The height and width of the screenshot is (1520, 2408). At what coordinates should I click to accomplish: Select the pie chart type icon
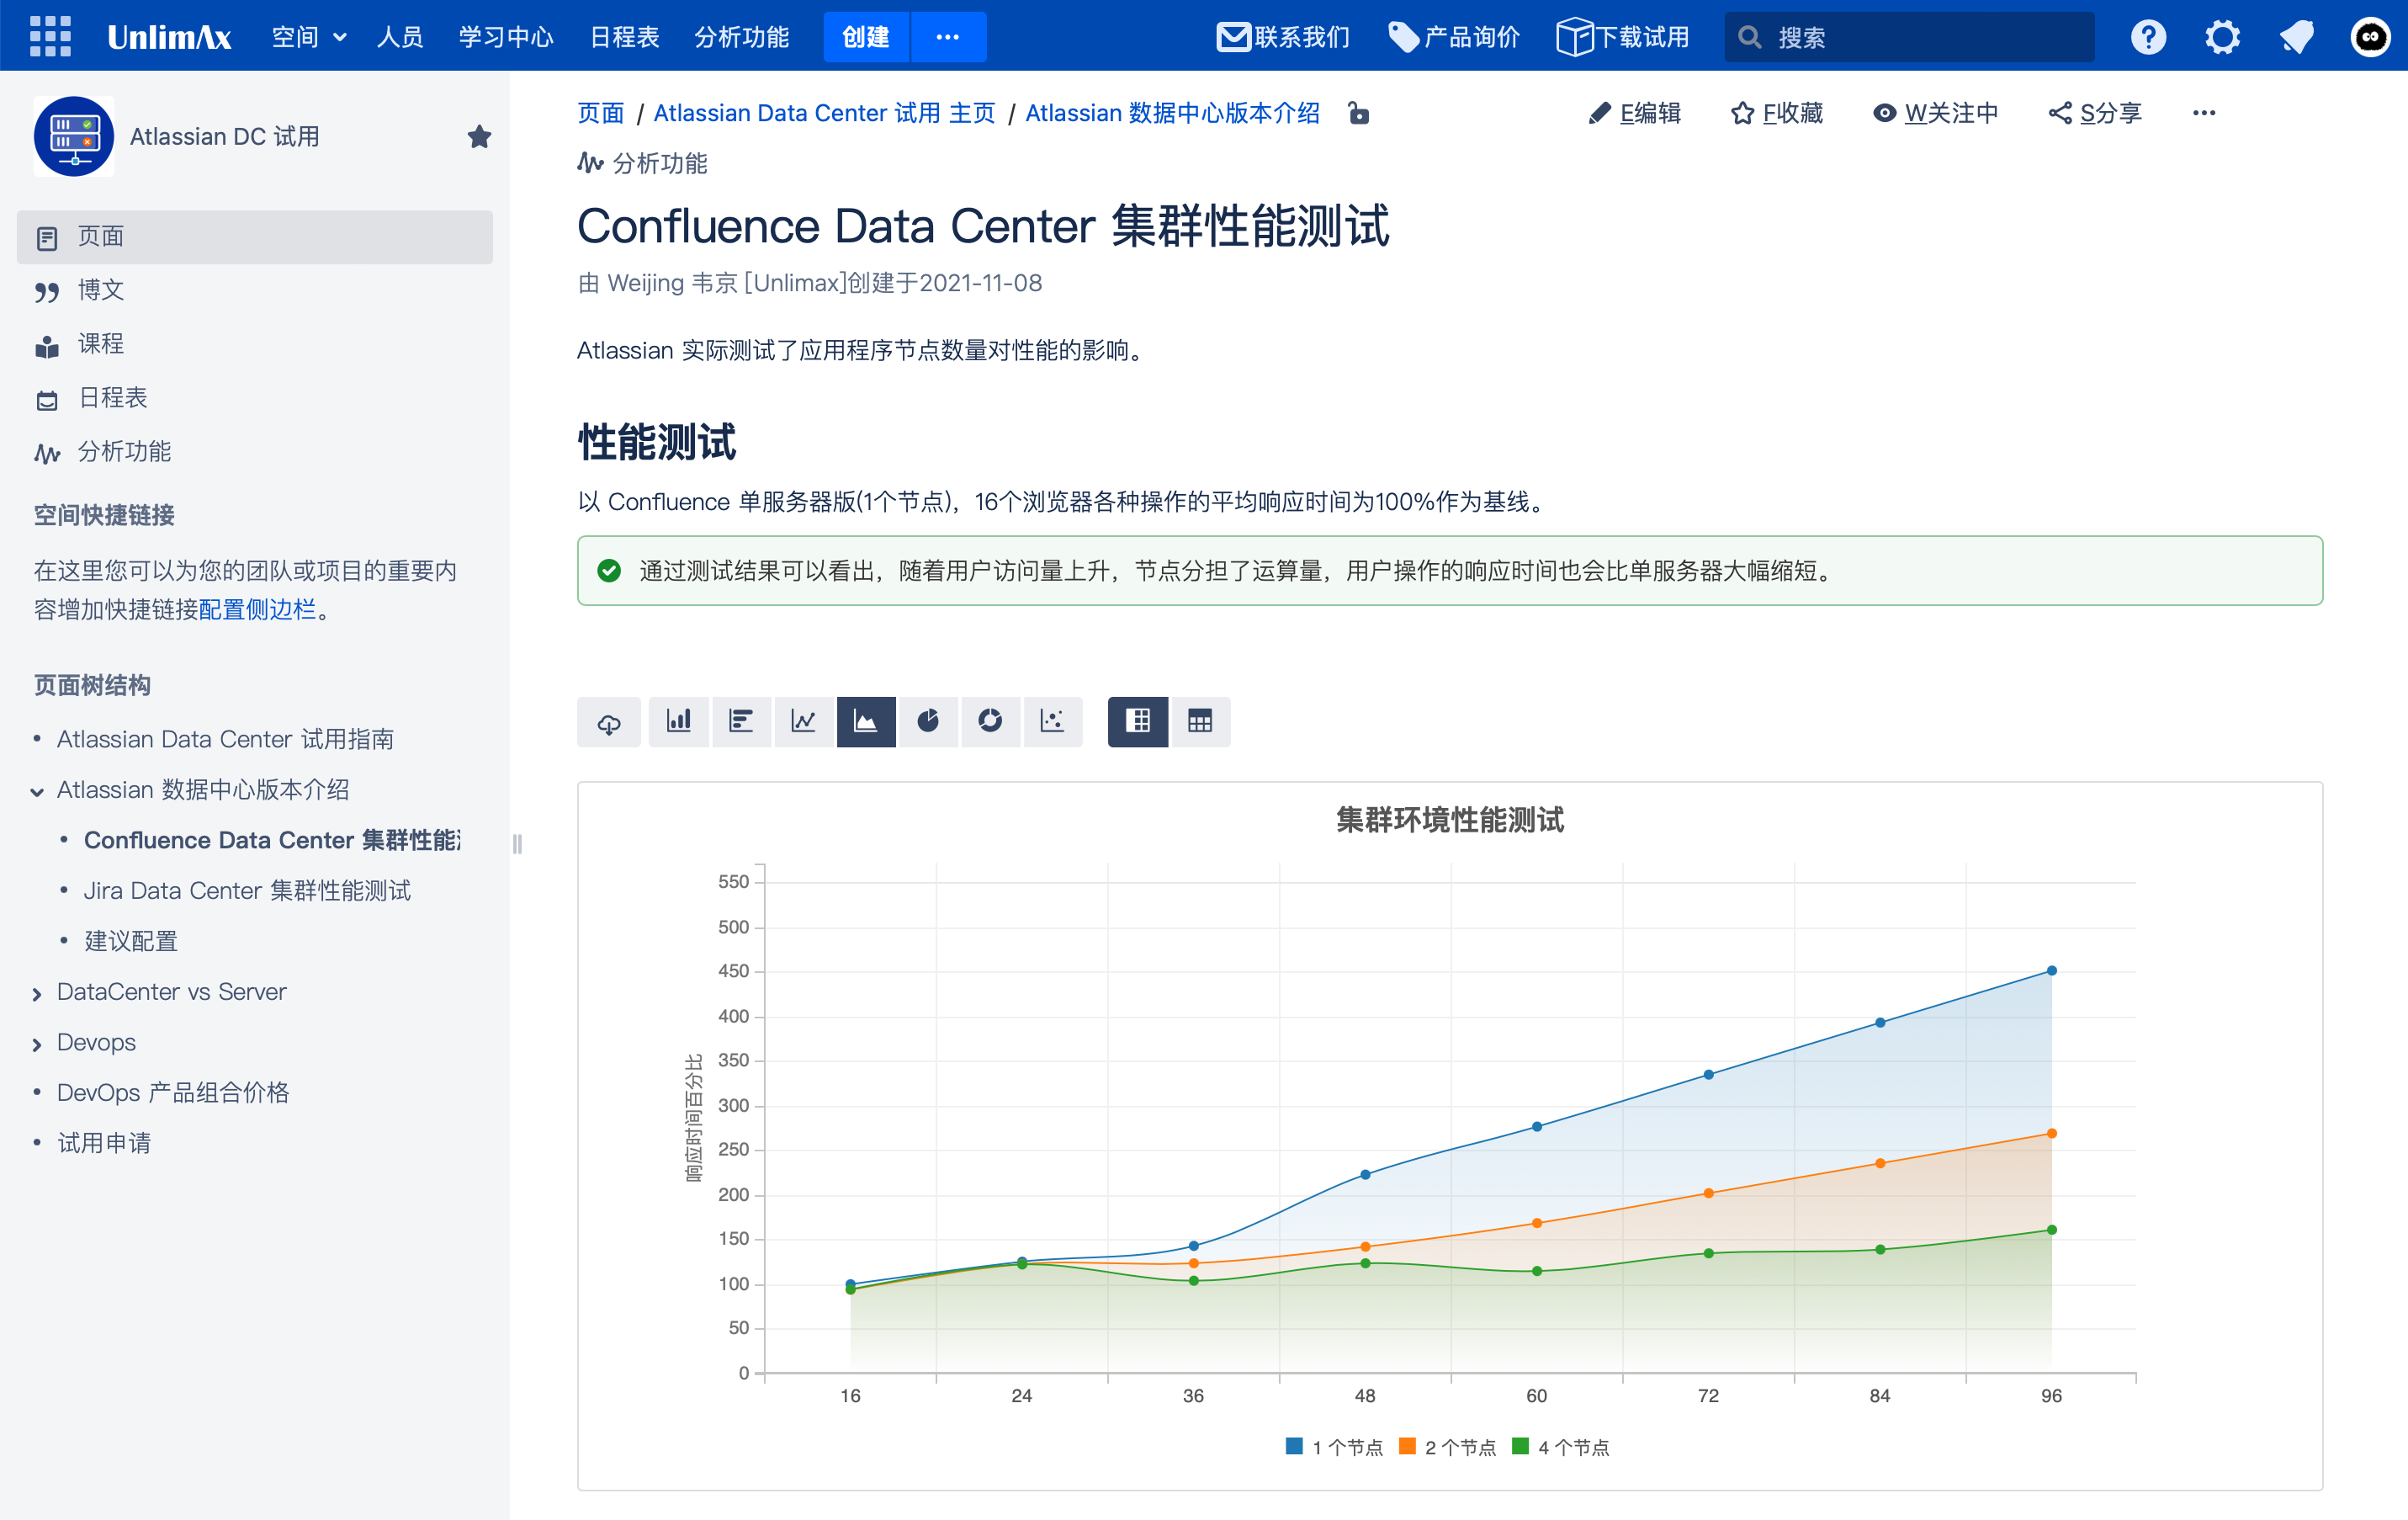coord(927,721)
